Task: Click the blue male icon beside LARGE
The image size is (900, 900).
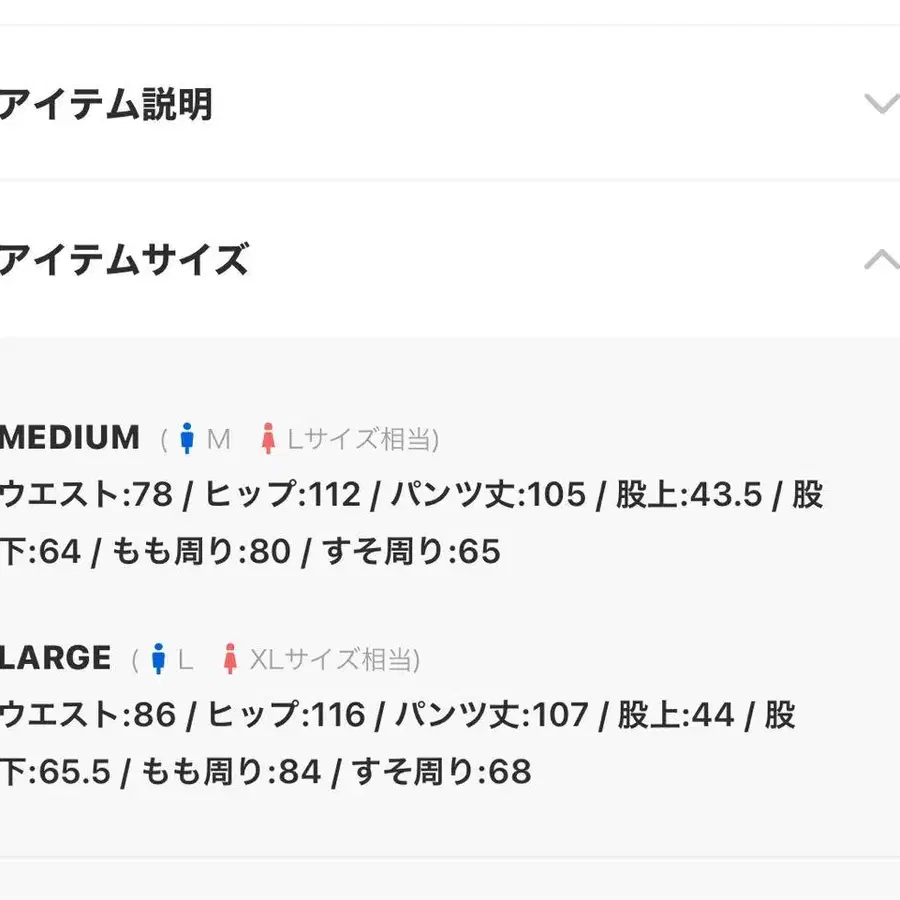Action: click(158, 658)
